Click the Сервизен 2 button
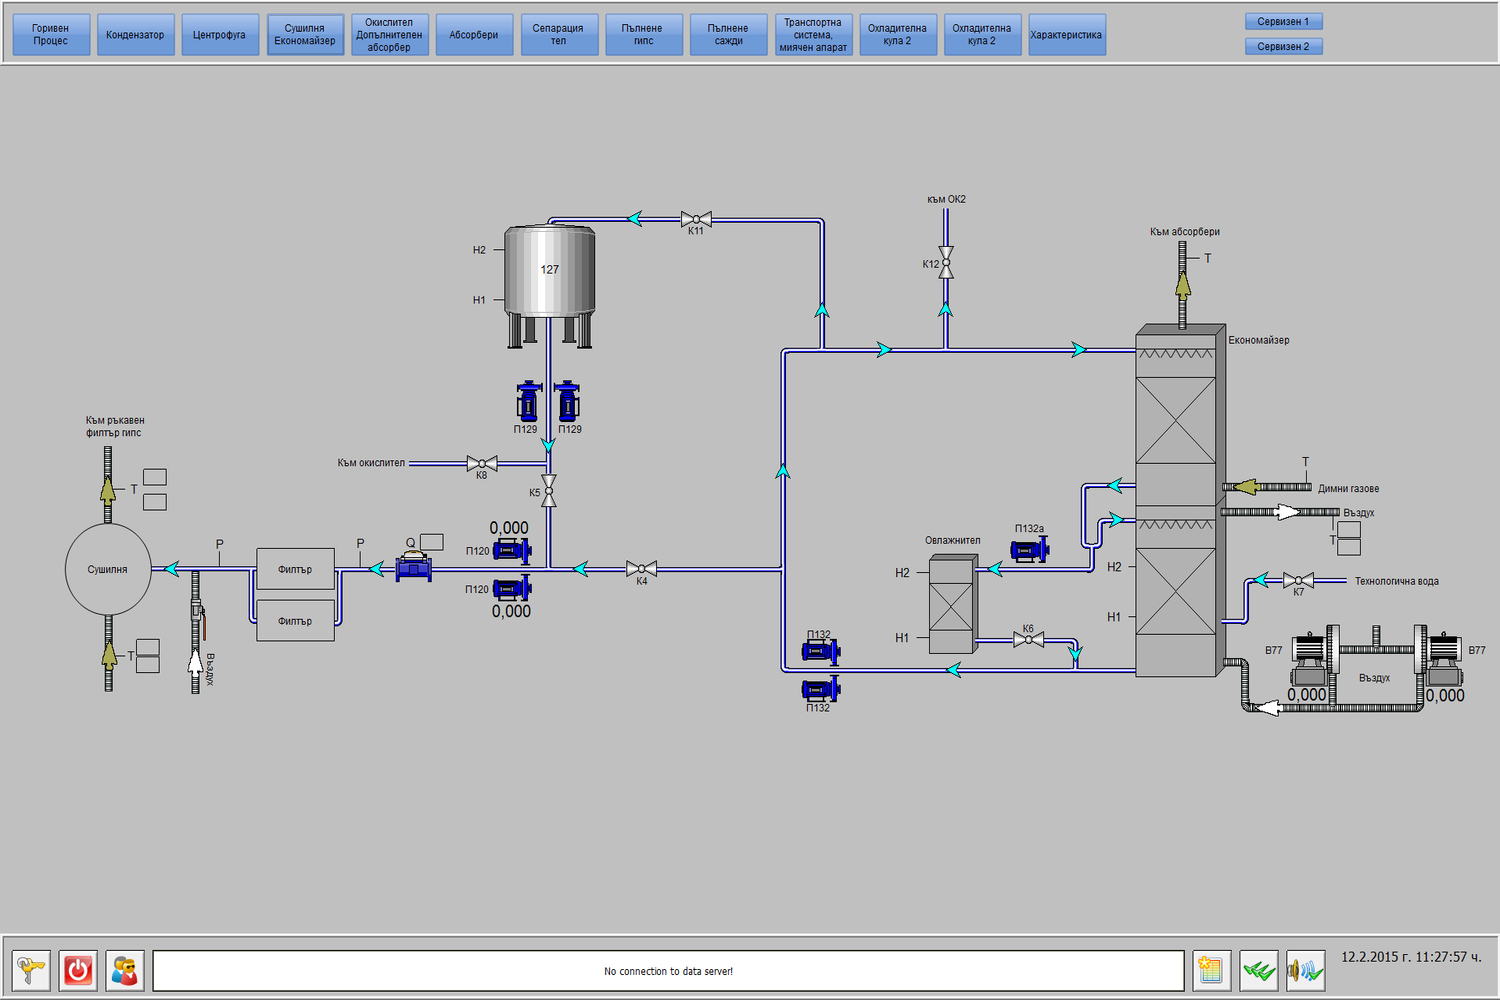1500x1000 pixels. coord(1283,46)
